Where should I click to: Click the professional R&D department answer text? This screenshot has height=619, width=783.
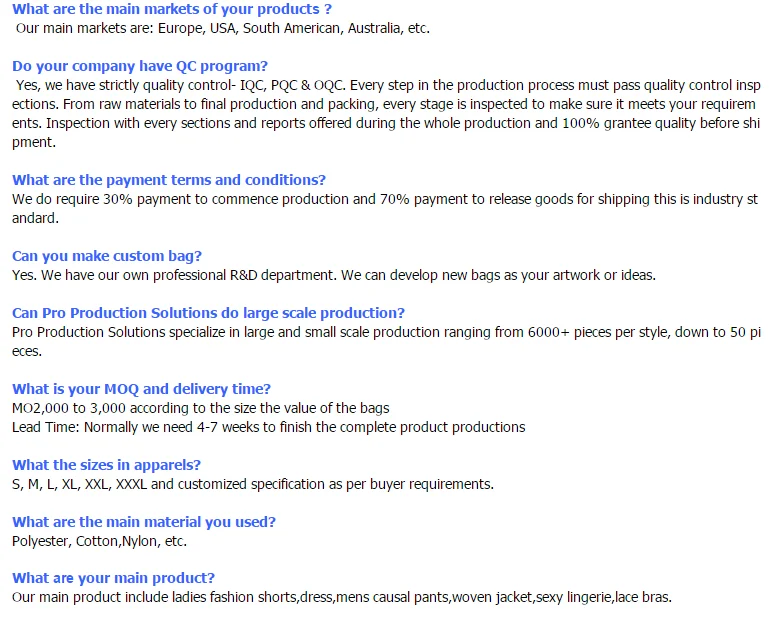coord(334,275)
